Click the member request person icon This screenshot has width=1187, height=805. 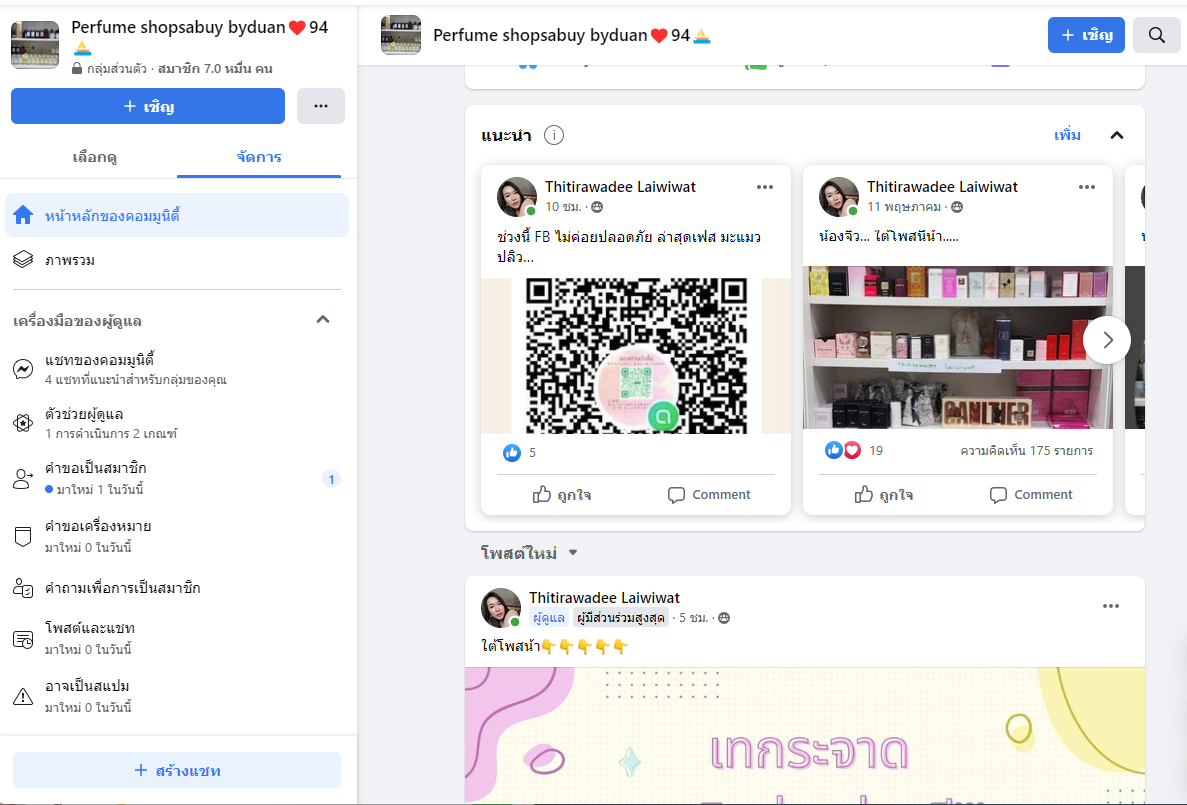23,479
